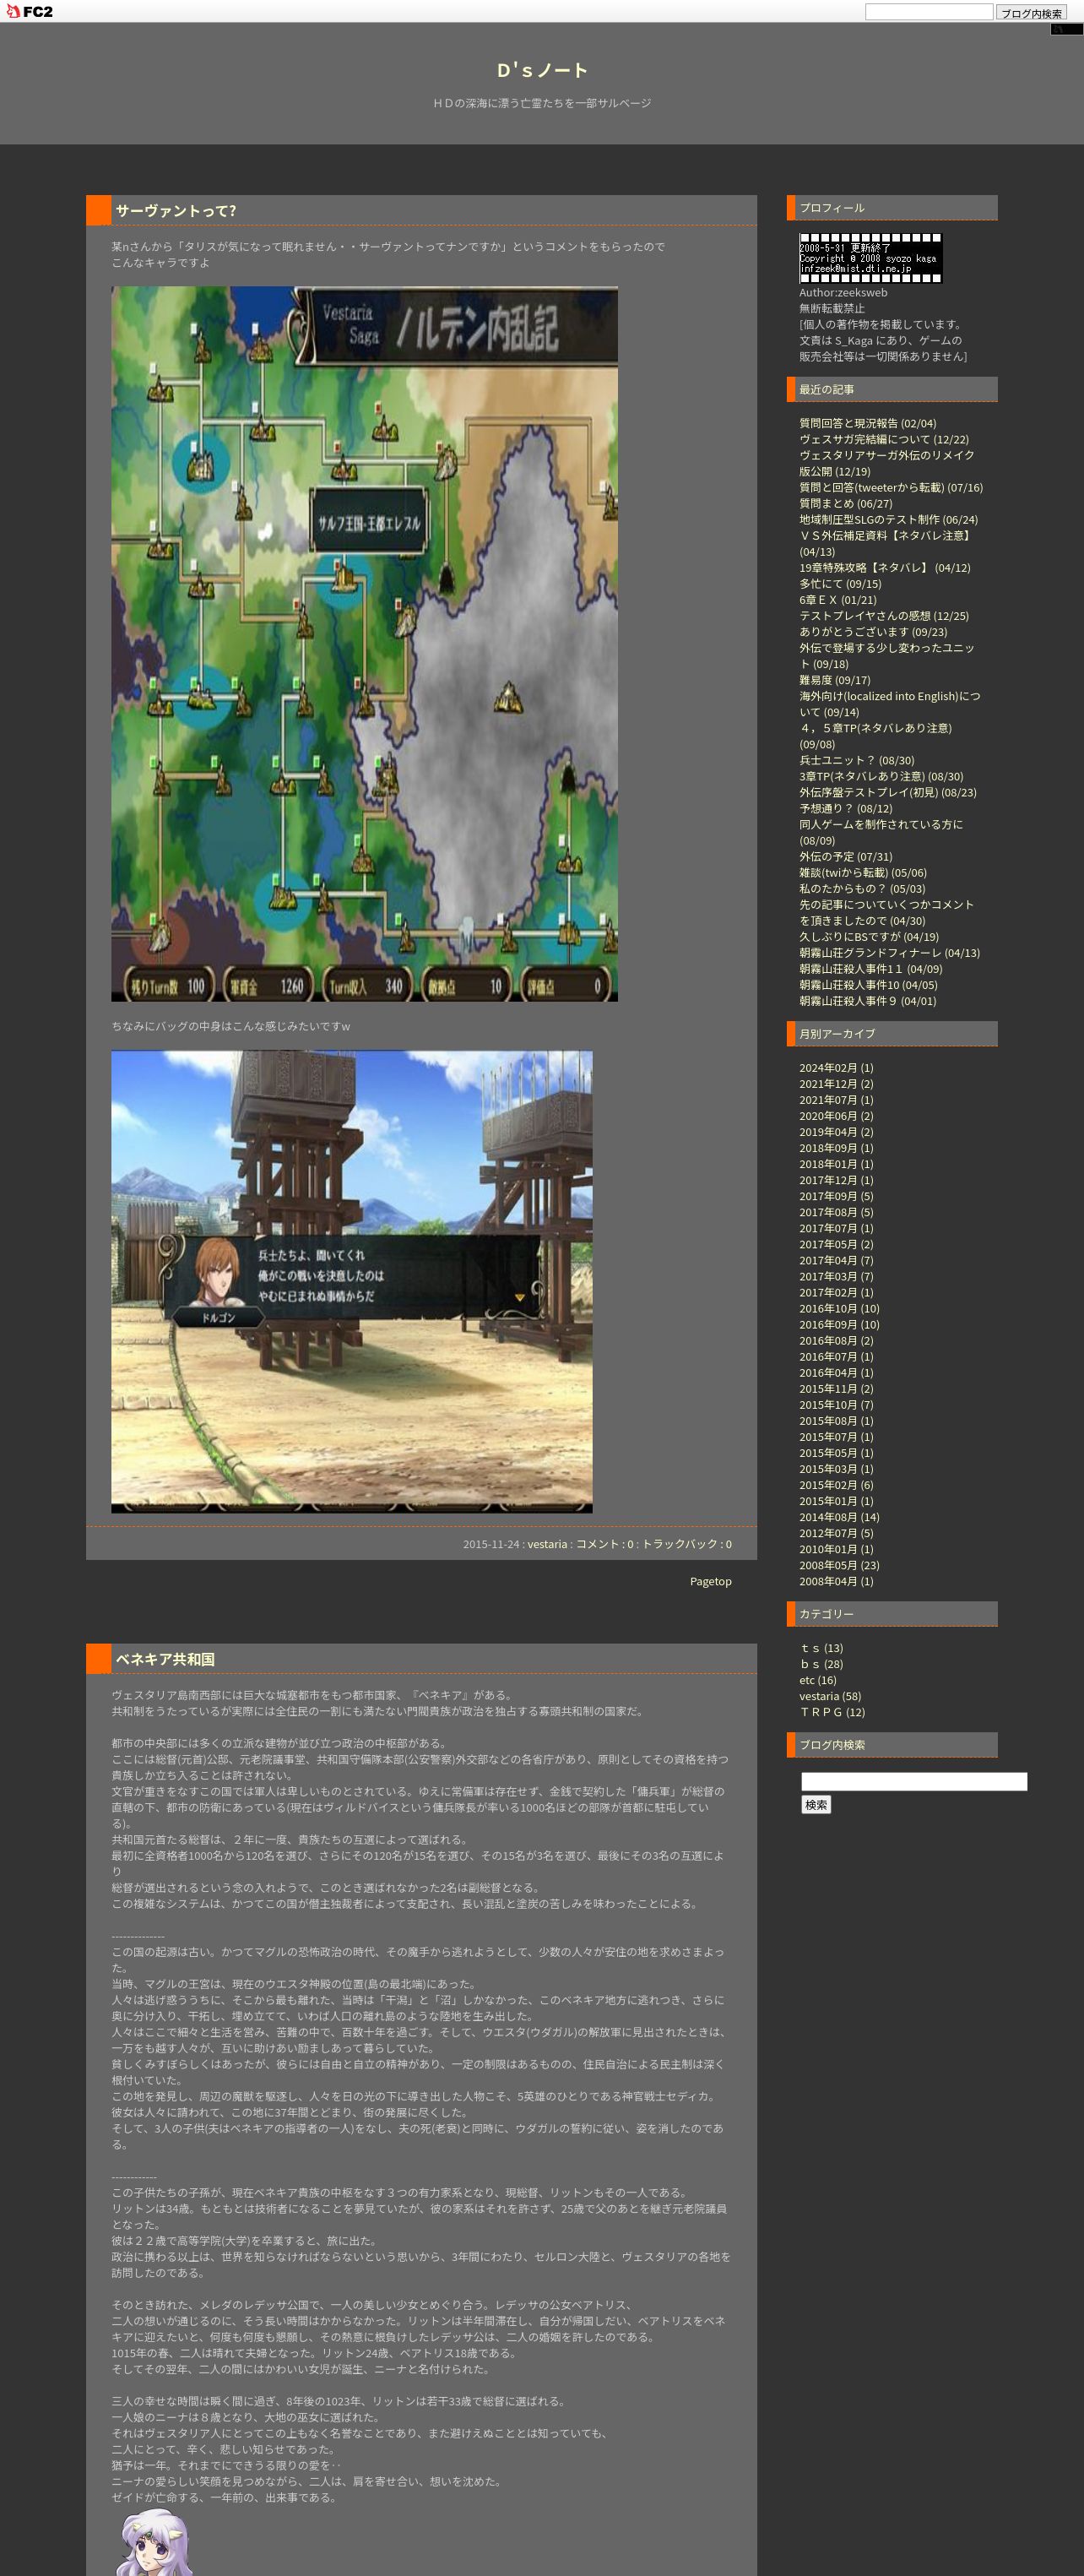Open 私のたからもの？ recent article
Viewport: 1084px width, 2576px height.
point(862,888)
